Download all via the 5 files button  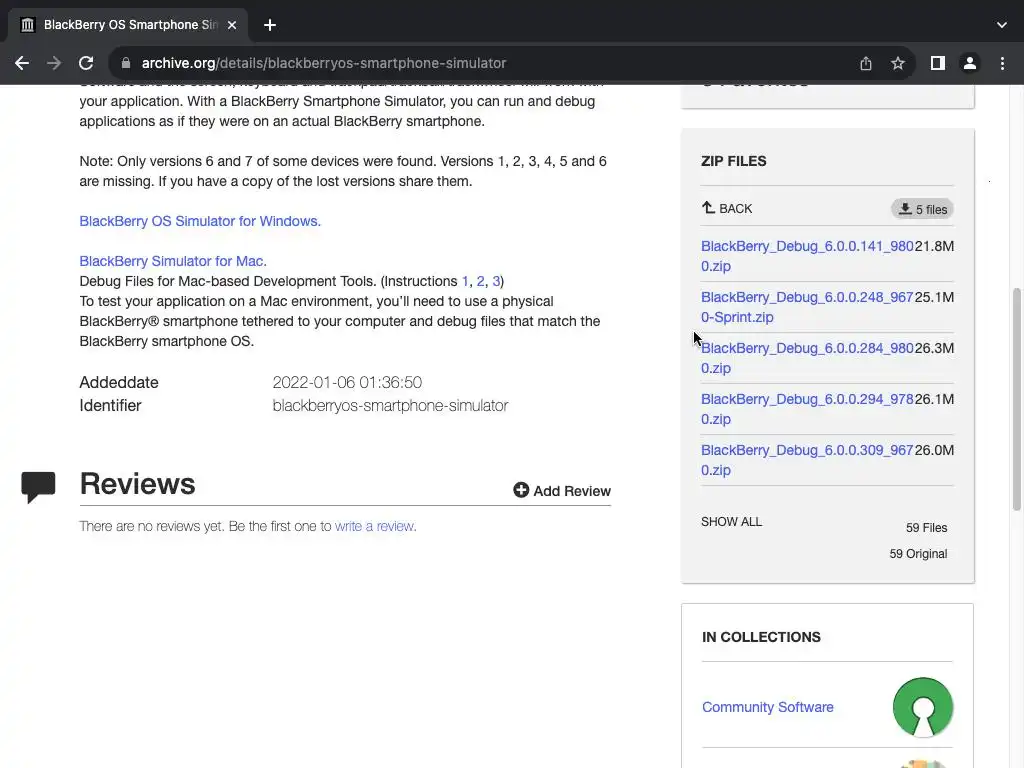(922, 209)
